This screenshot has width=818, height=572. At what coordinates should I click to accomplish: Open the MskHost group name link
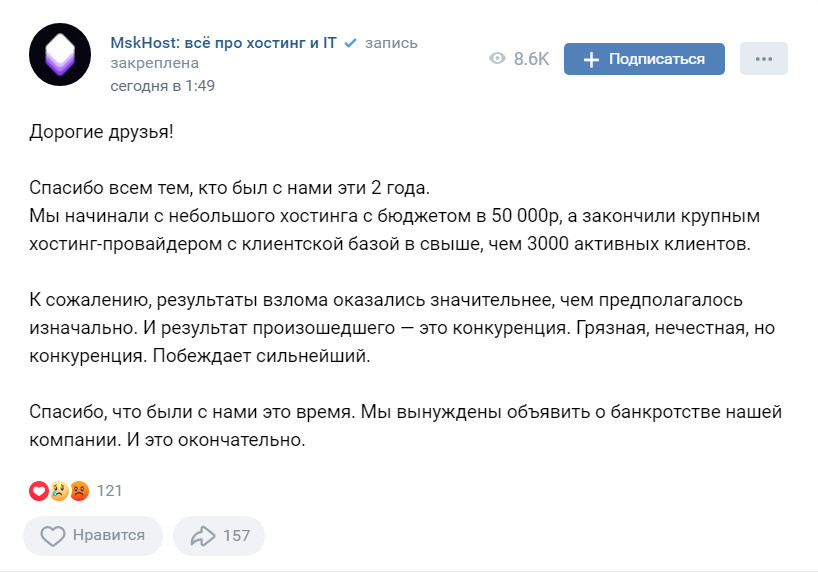coord(223,43)
